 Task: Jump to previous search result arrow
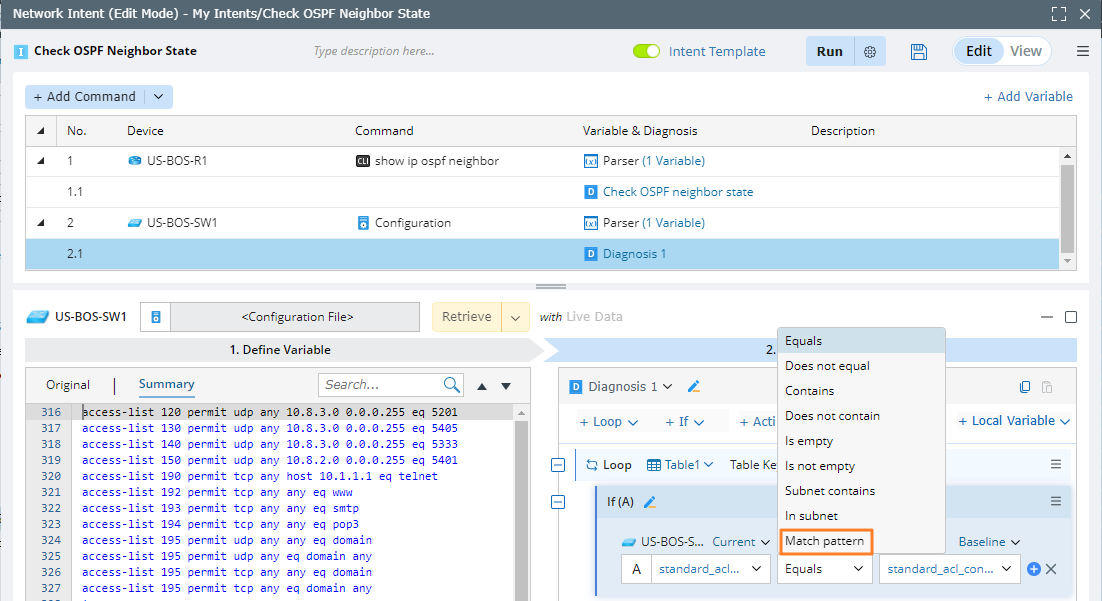point(482,386)
